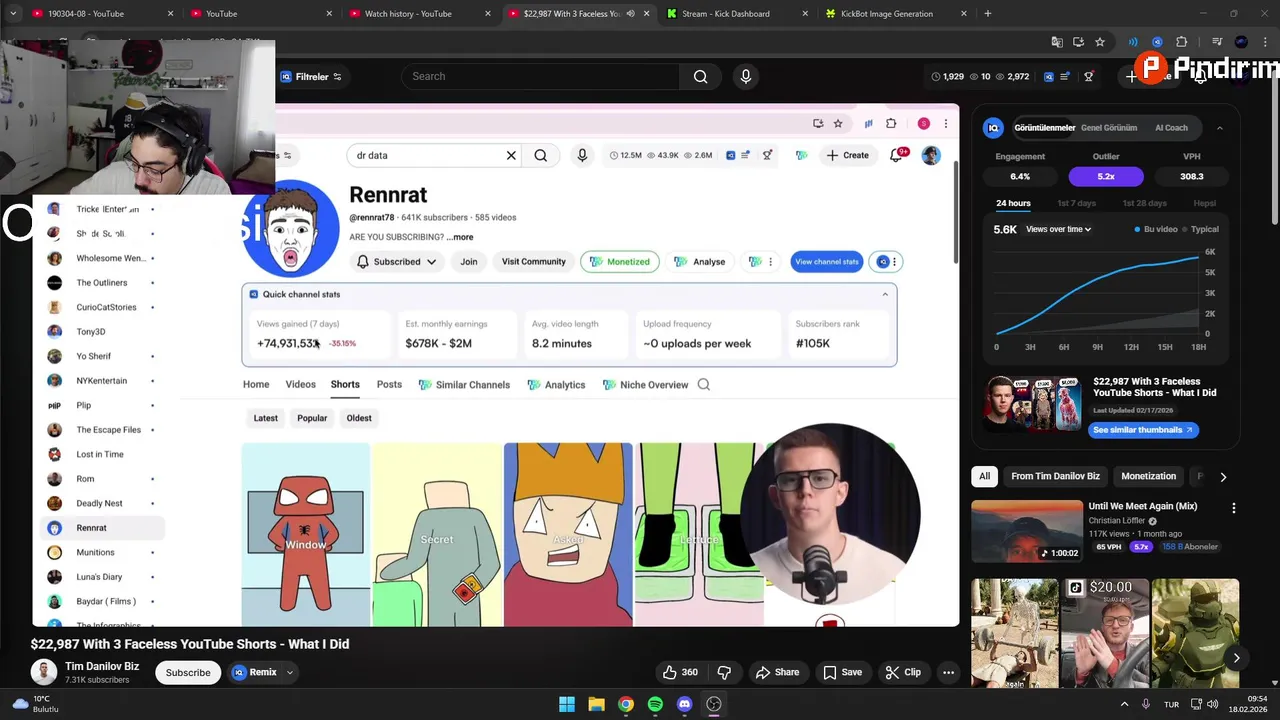Open the Similar Channels tab
Viewport: 1280px width, 720px height.
coord(464,384)
